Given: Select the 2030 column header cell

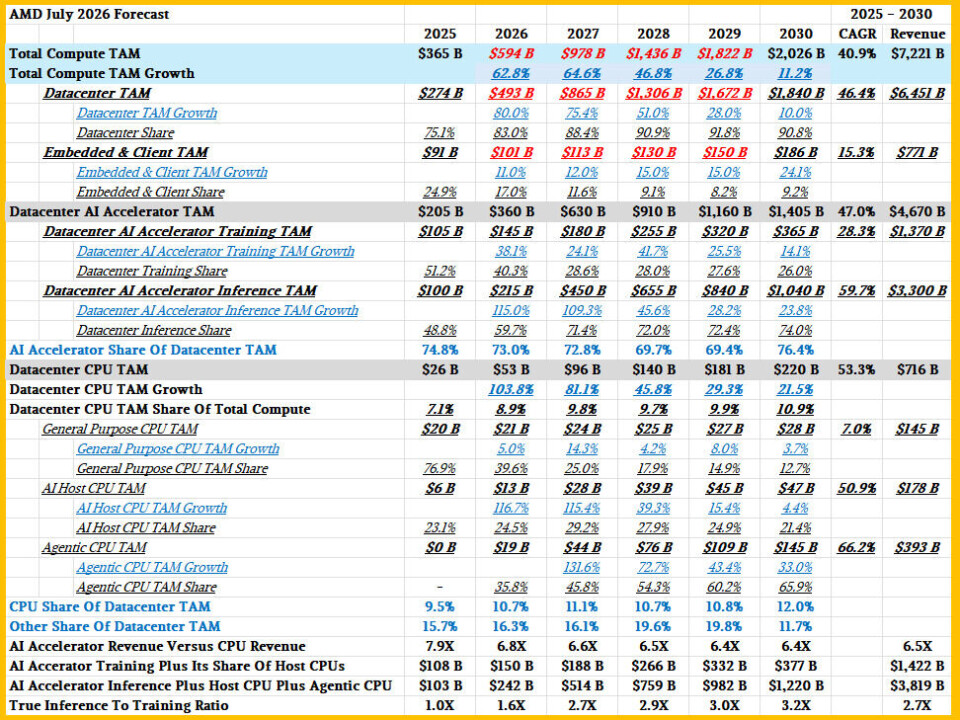Looking at the screenshot, I should click(795, 34).
